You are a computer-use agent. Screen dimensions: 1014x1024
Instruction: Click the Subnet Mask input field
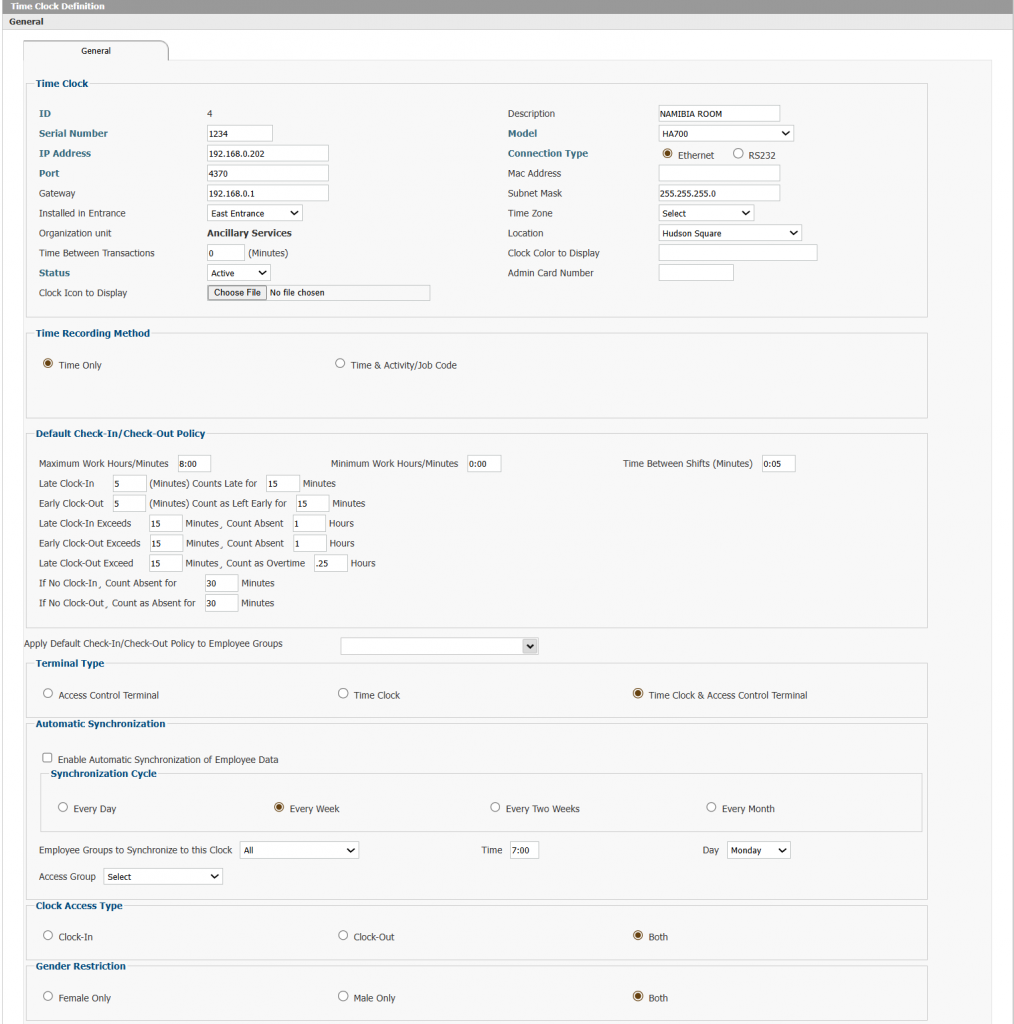point(719,193)
